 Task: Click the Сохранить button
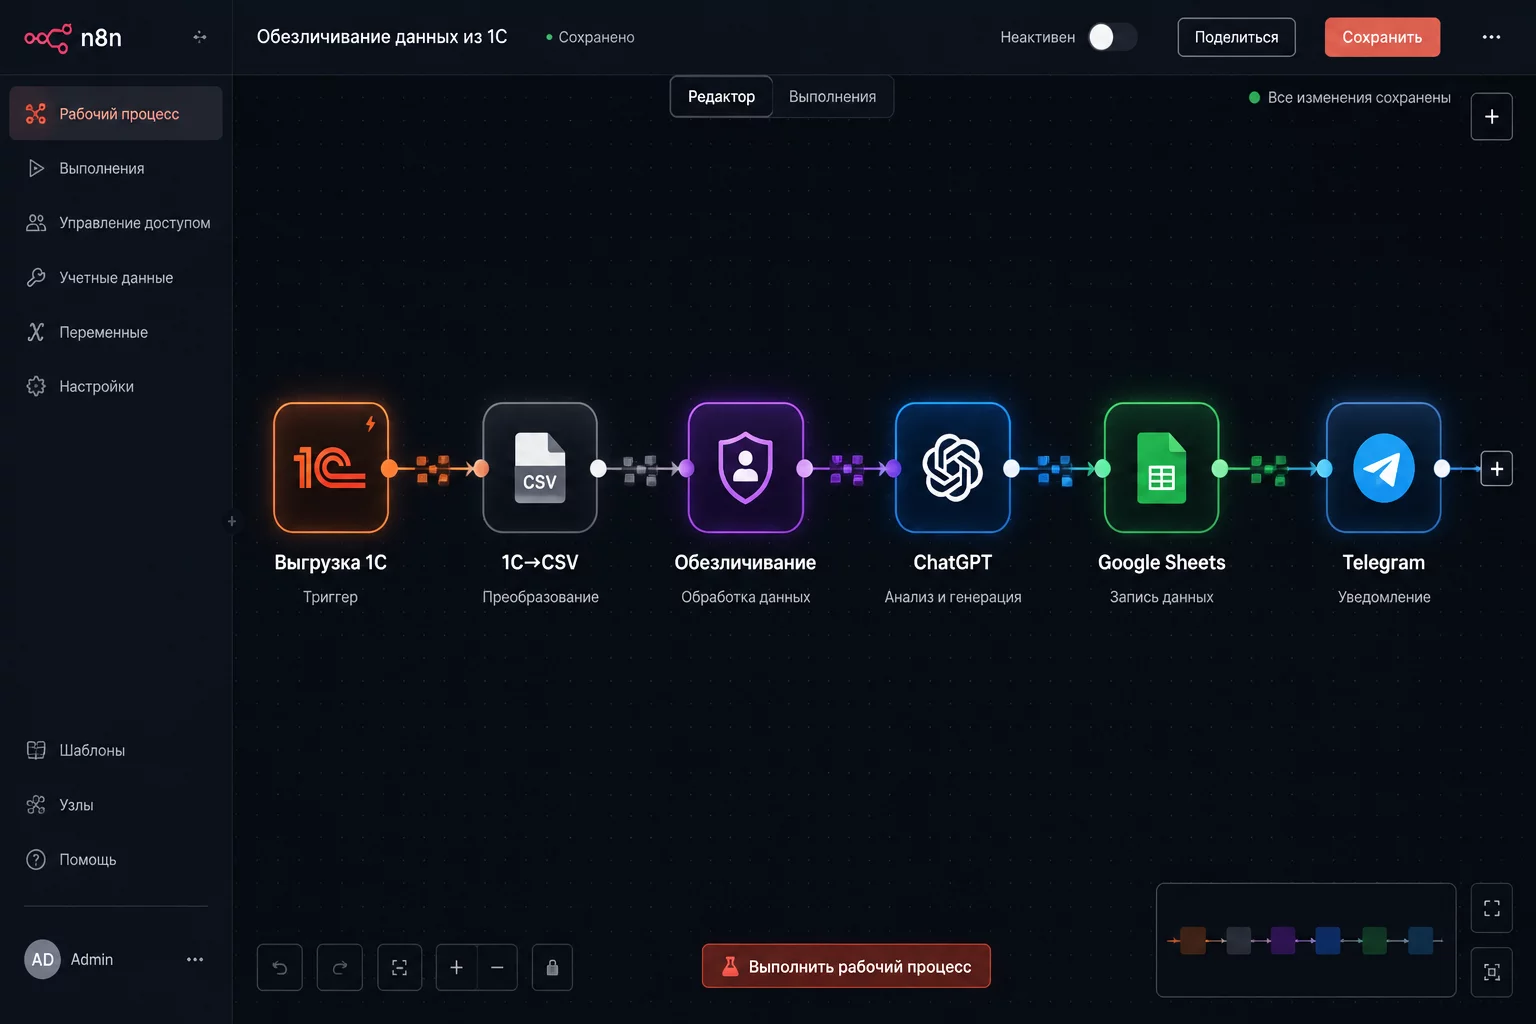coord(1382,37)
